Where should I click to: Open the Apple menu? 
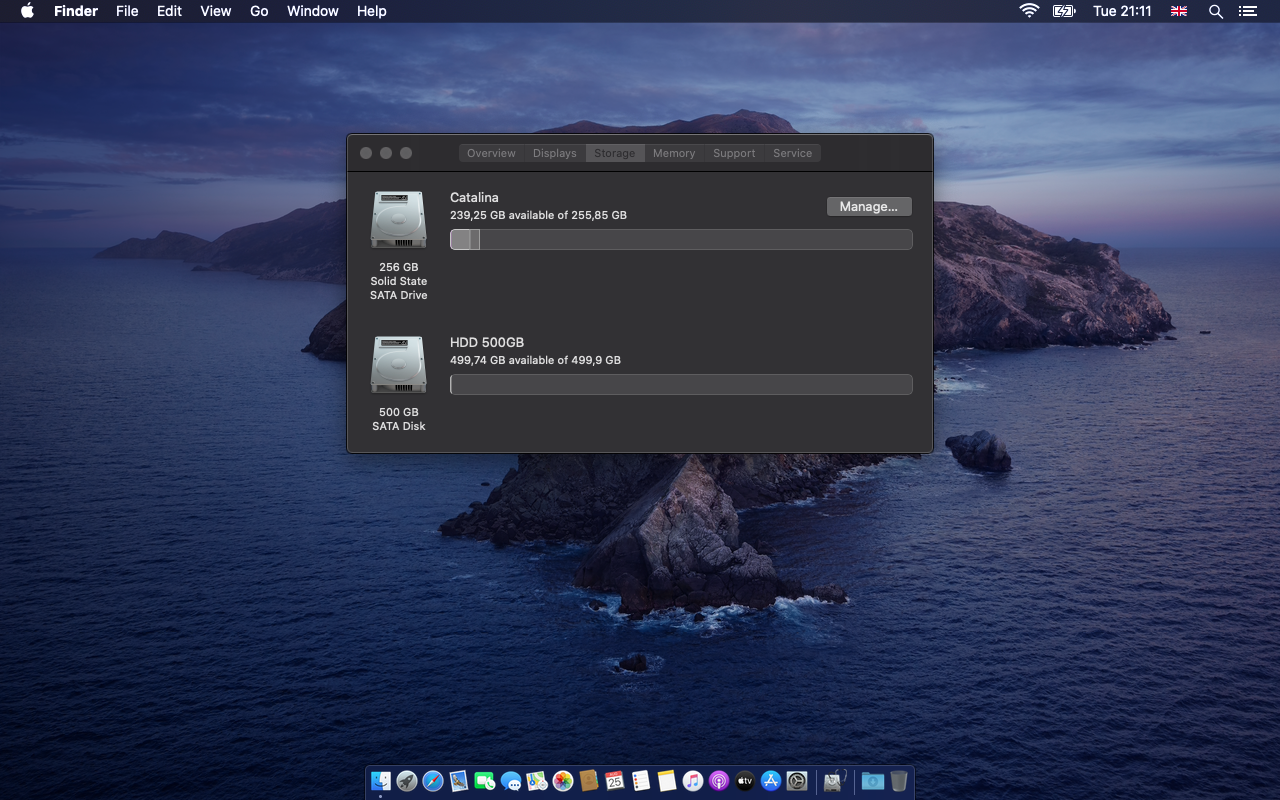[27, 11]
